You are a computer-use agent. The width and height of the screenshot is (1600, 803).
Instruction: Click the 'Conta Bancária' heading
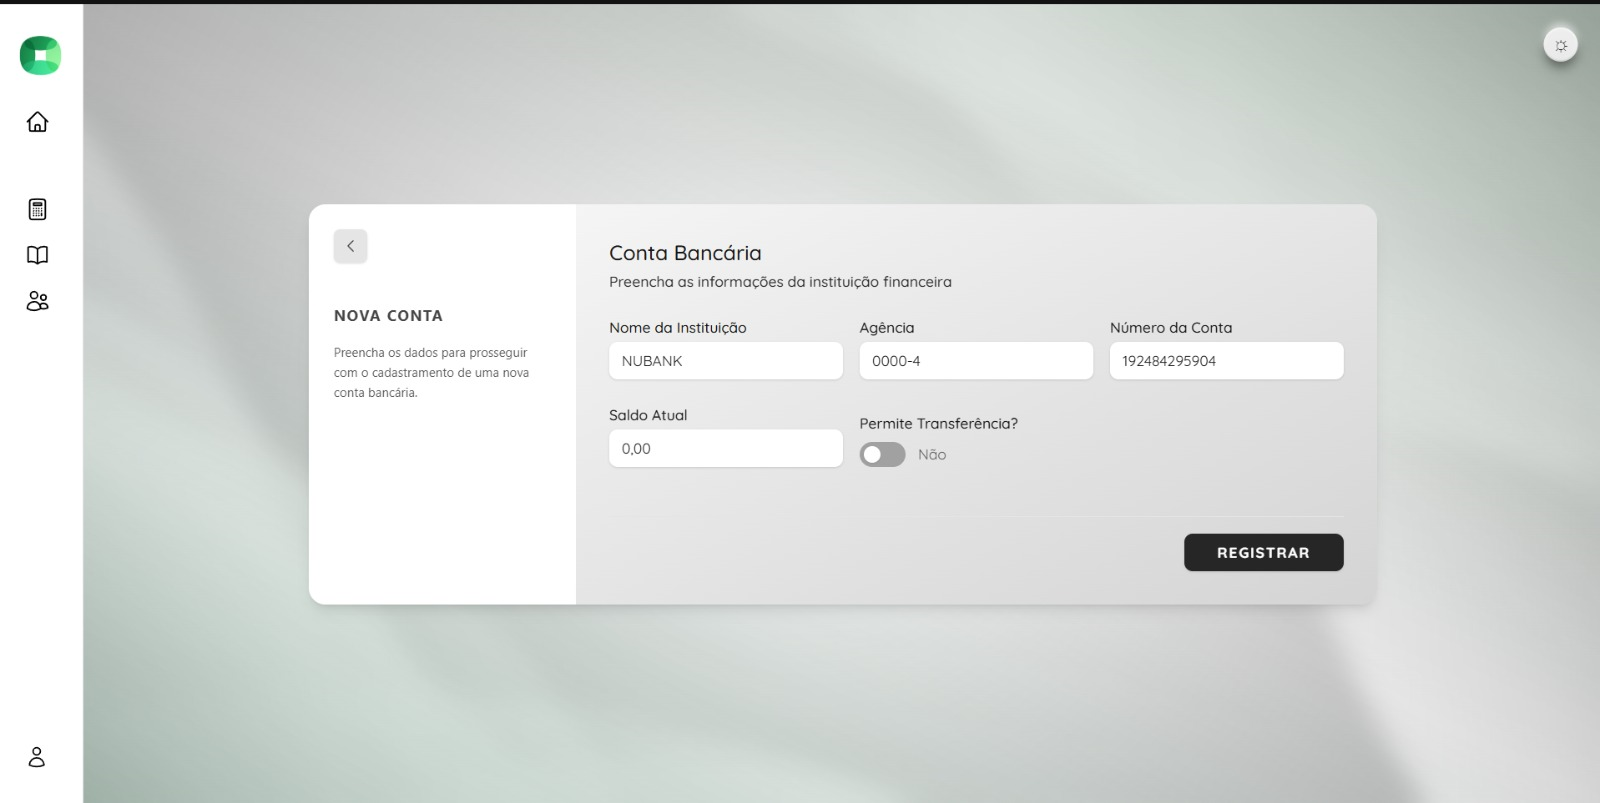pyautogui.click(x=685, y=253)
